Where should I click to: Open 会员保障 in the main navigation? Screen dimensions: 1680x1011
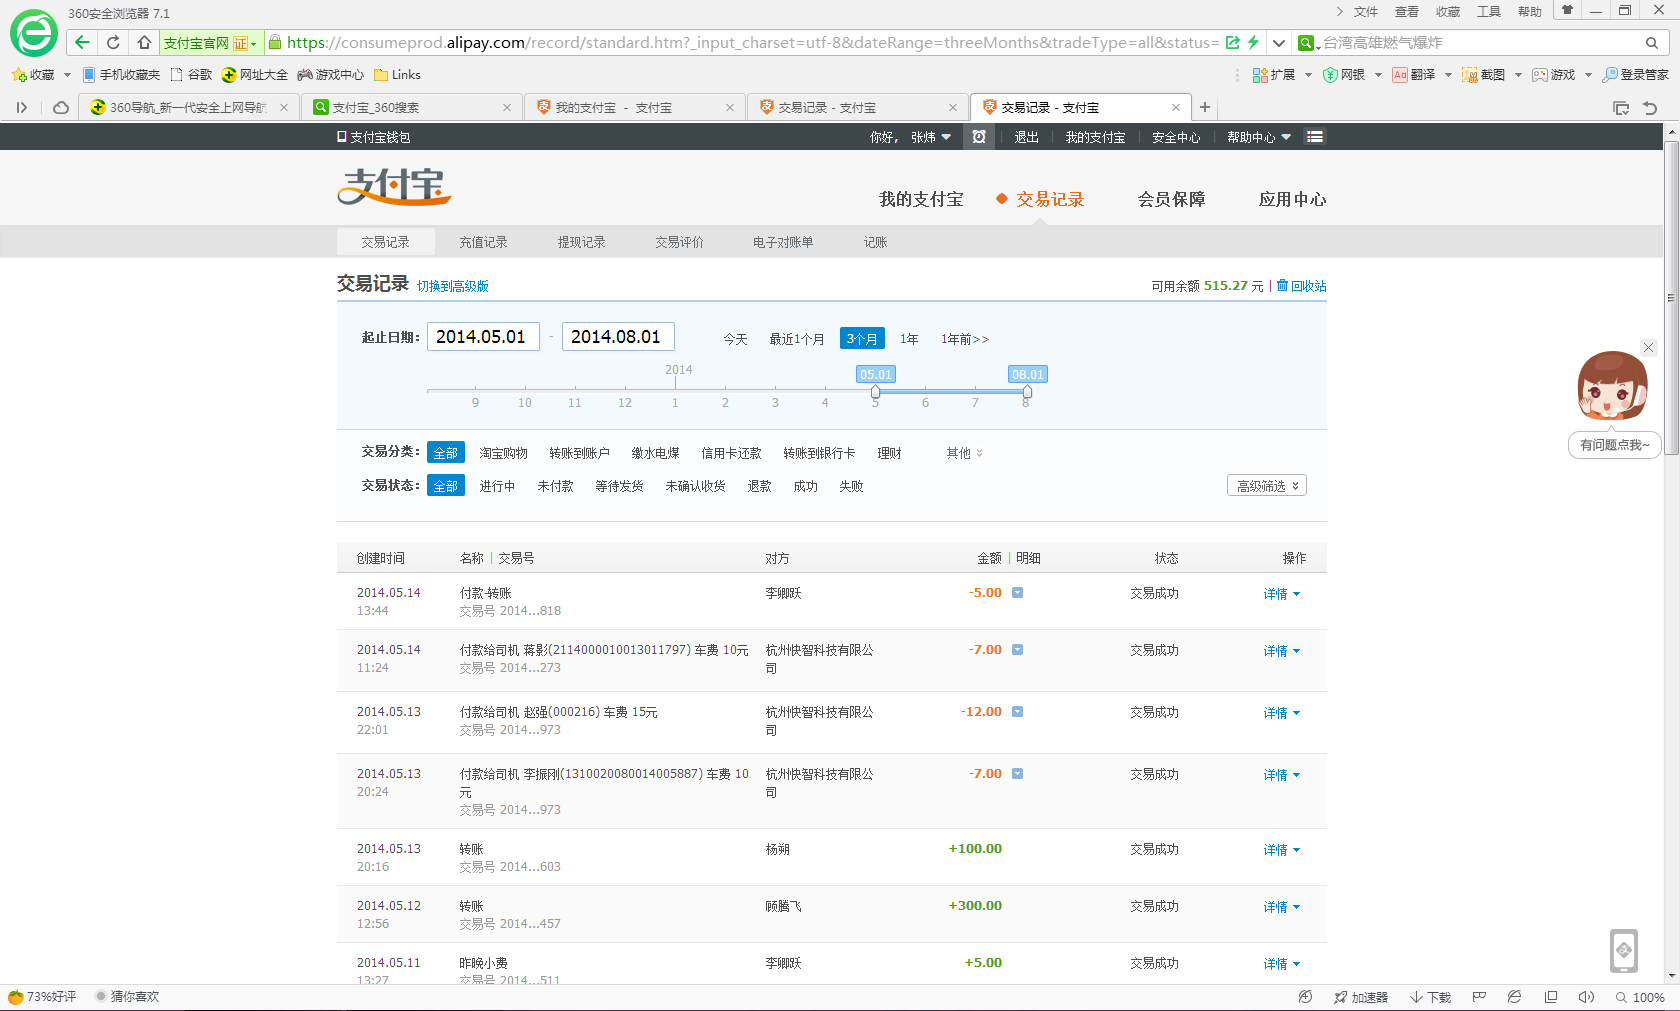[x=1171, y=199]
